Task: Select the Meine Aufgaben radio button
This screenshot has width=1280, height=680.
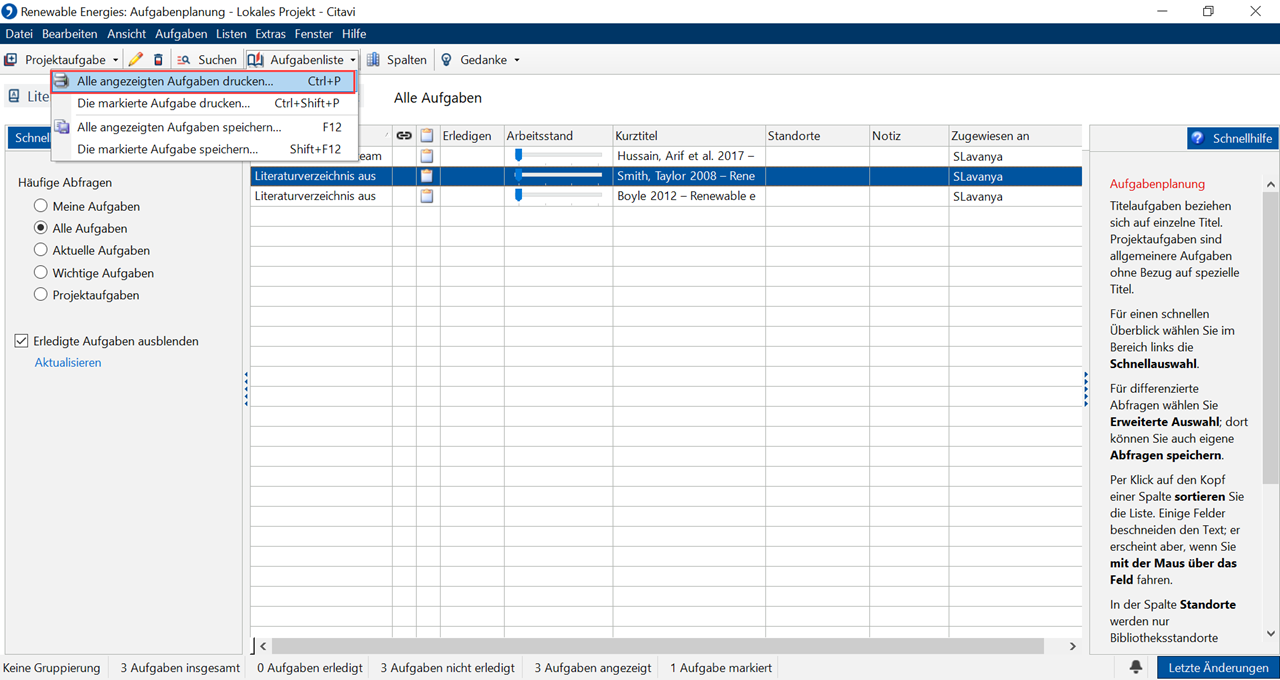Action: coord(41,206)
